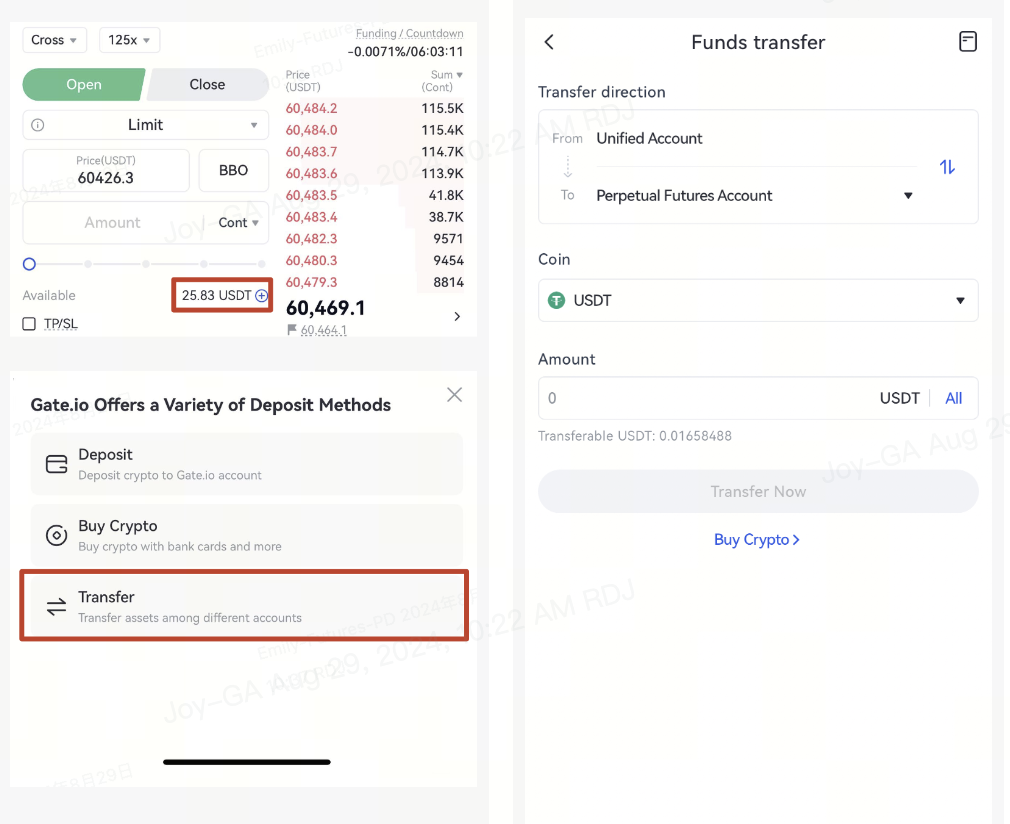Image resolution: width=1010 pixels, height=824 pixels.
Task: Swap transfer direction with arrows icon
Action: 947,167
